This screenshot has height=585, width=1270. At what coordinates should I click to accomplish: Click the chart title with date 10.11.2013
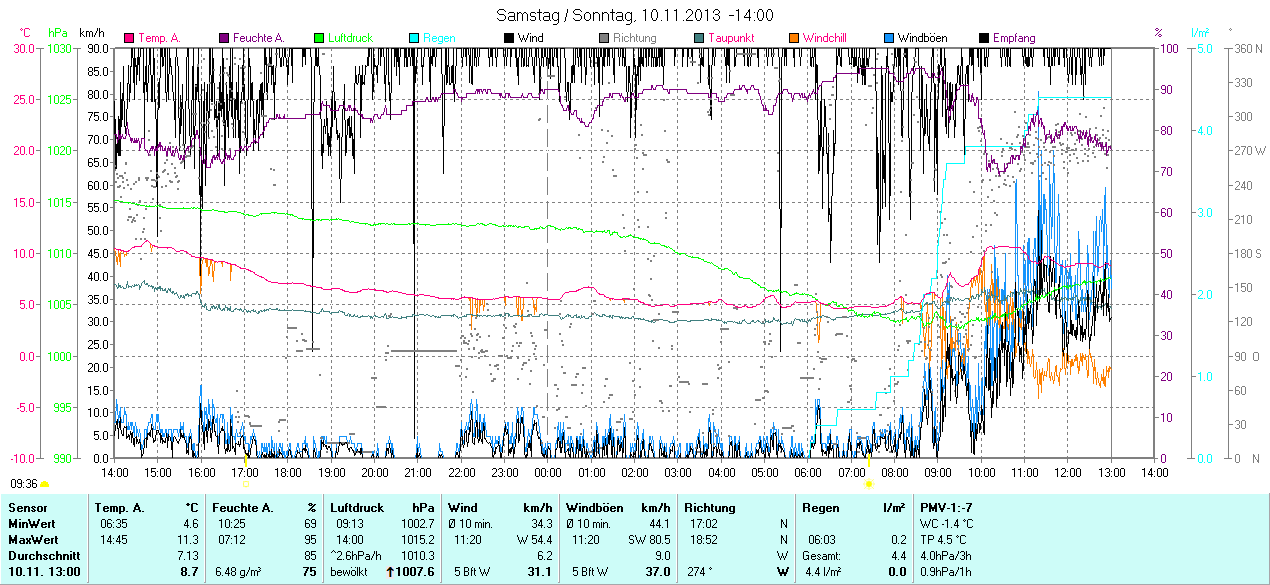click(635, 15)
